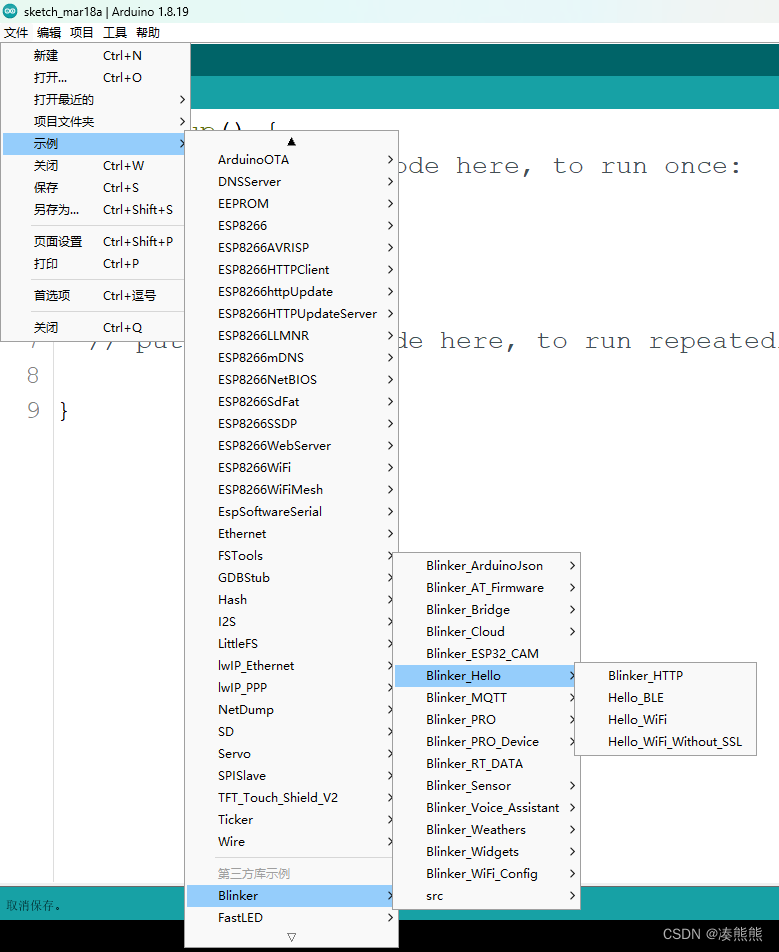Open Blinker_PRO submenu
Image resolution: width=779 pixels, height=952 pixels.
(x=485, y=719)
